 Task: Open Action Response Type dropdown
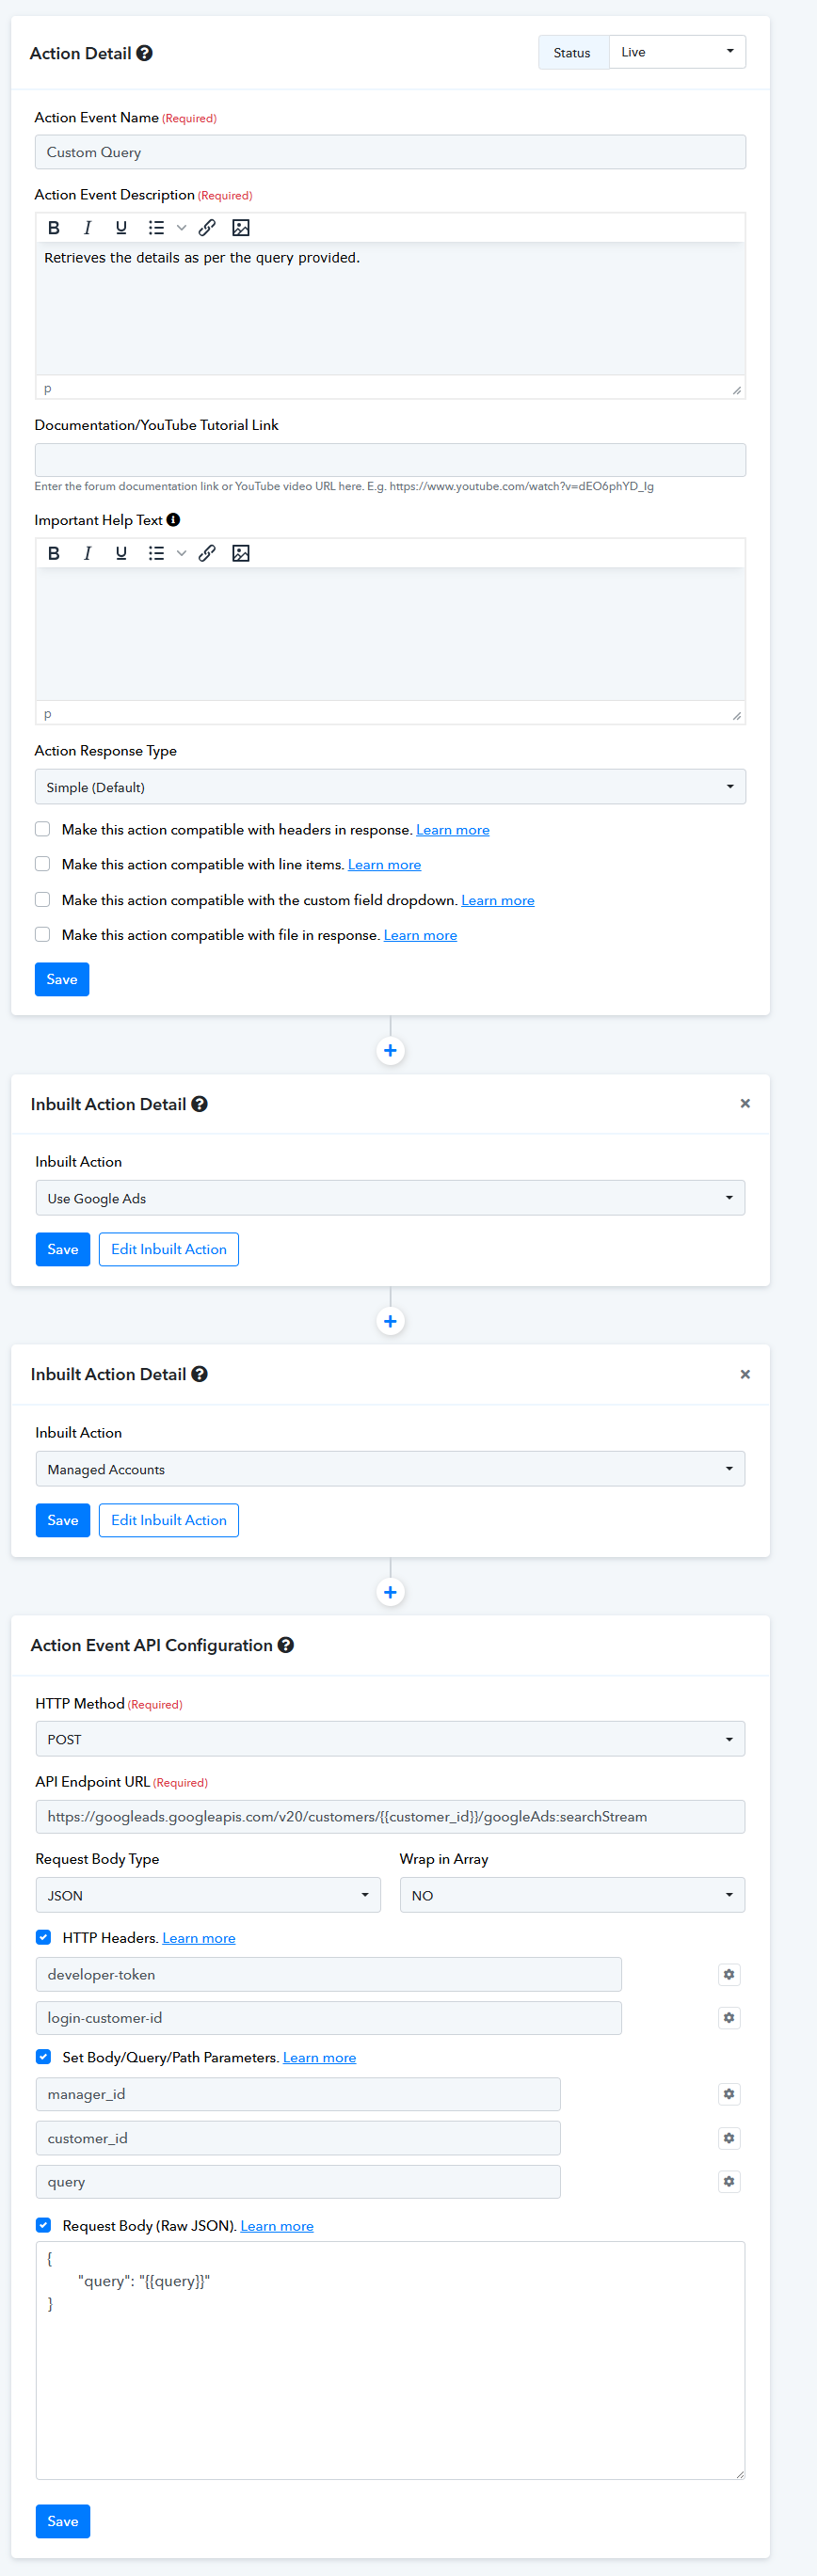(390, 787)
